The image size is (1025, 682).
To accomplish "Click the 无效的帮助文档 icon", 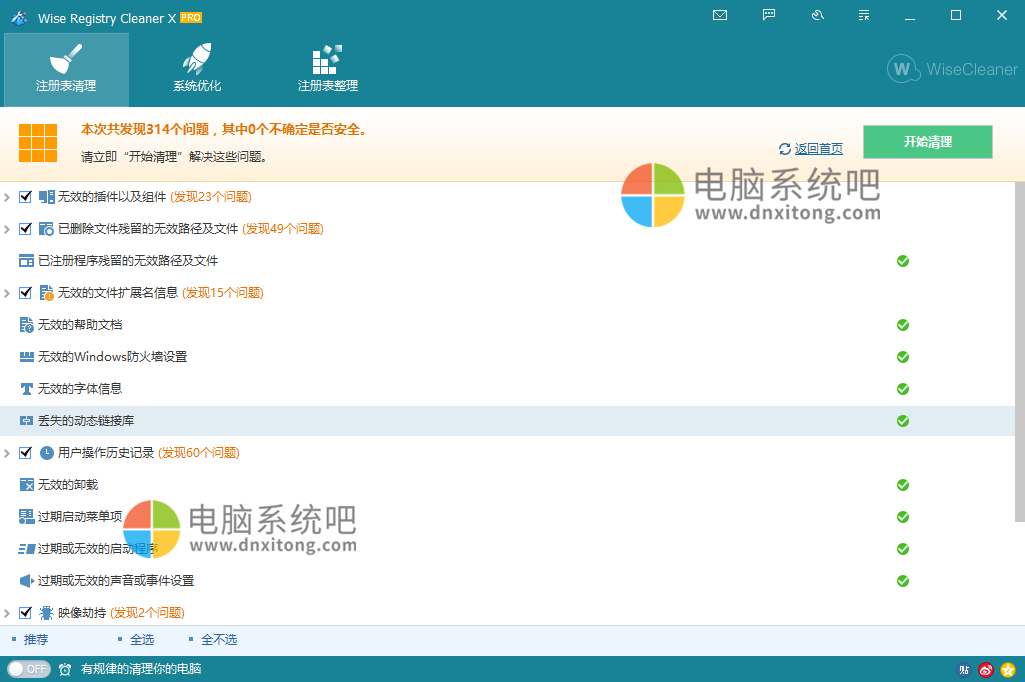I will point(26,325).
